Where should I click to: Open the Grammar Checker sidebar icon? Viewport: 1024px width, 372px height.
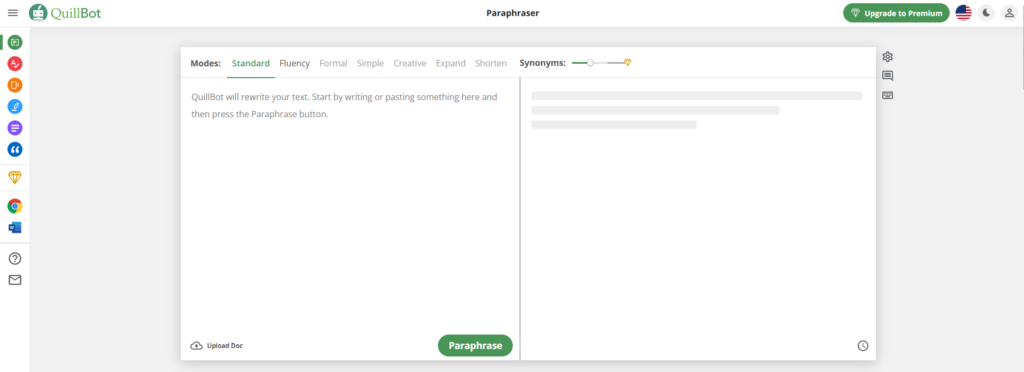pyautogui.click(x=15, y=64)
